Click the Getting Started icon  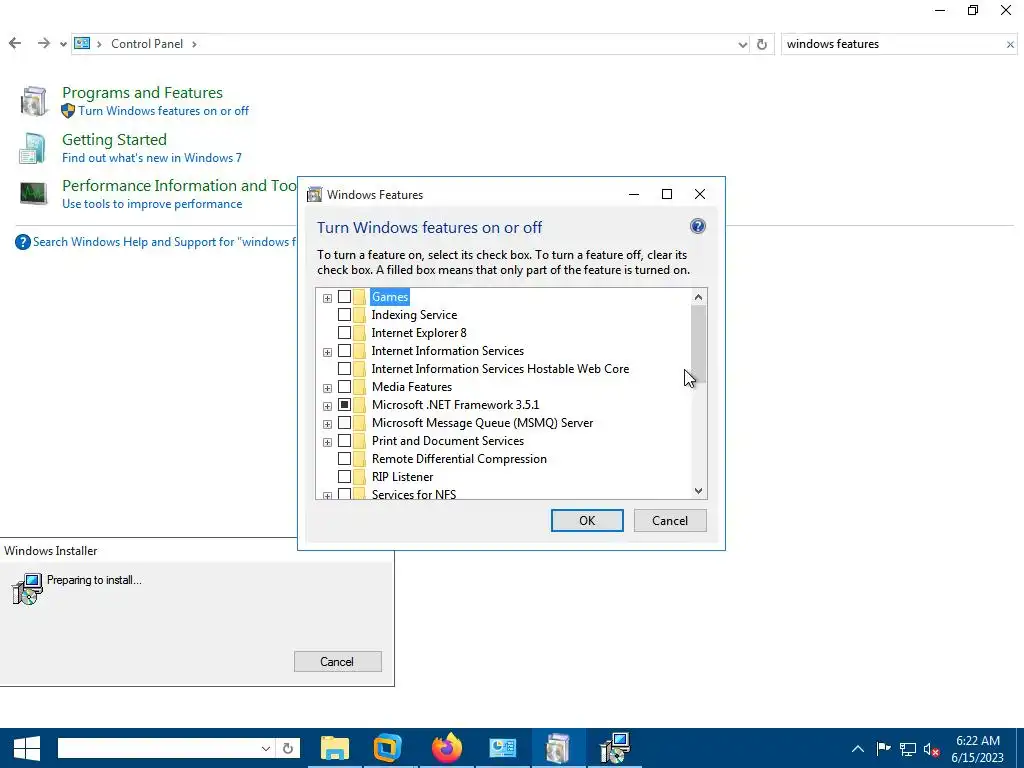tap(32, 148)
